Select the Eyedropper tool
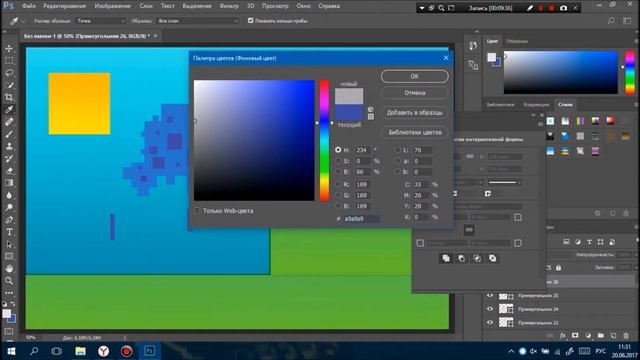 point(9,109)
